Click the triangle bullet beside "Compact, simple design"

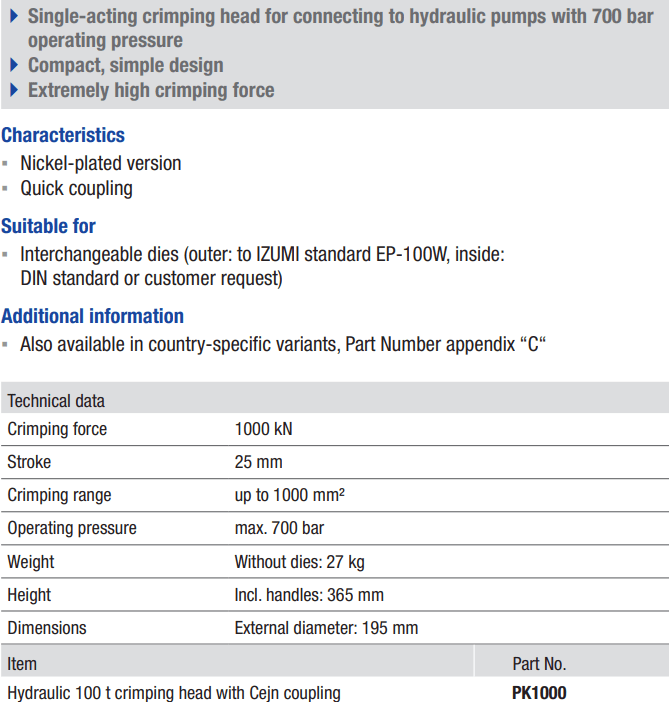(14, 65)
